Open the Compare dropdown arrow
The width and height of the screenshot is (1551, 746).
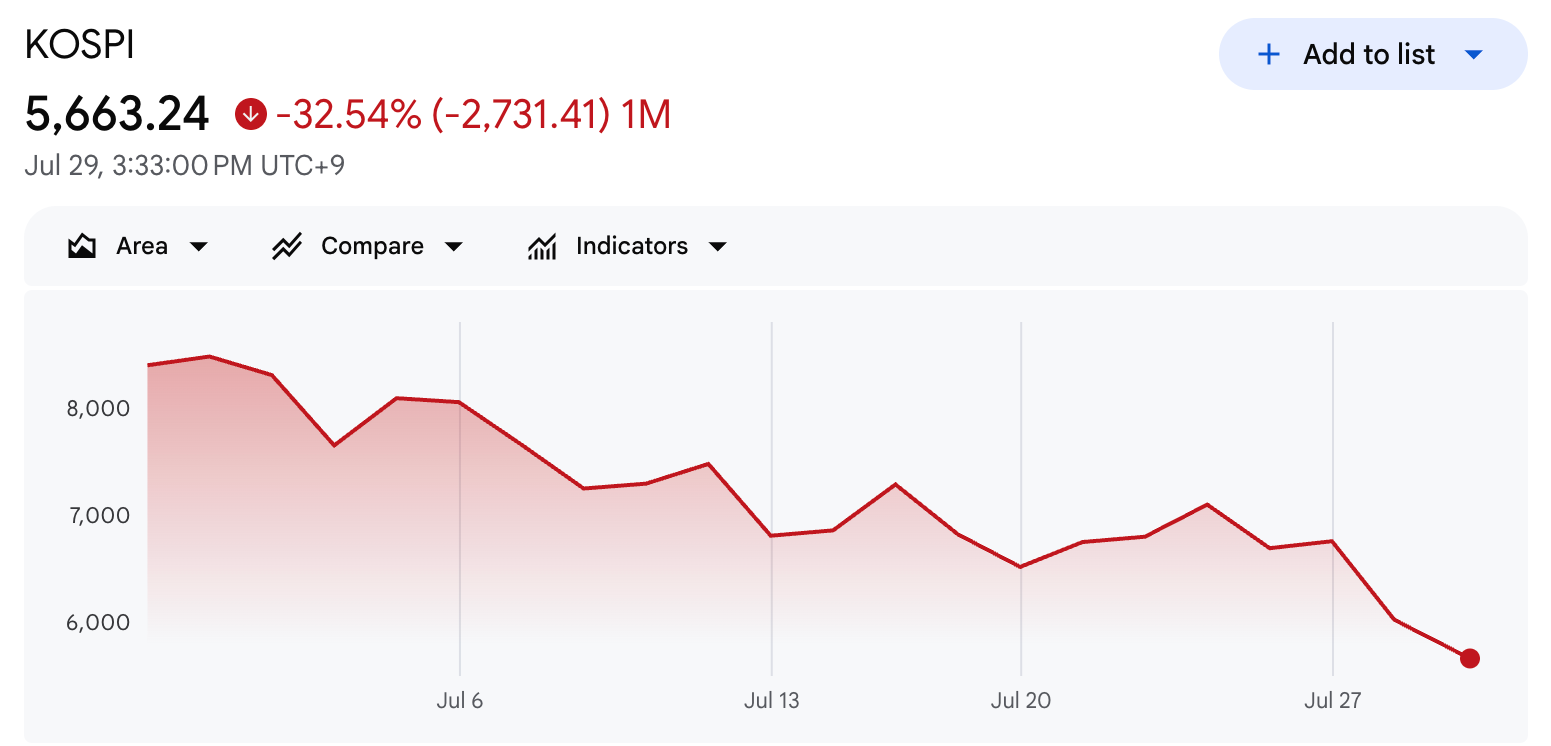(454, 247)
